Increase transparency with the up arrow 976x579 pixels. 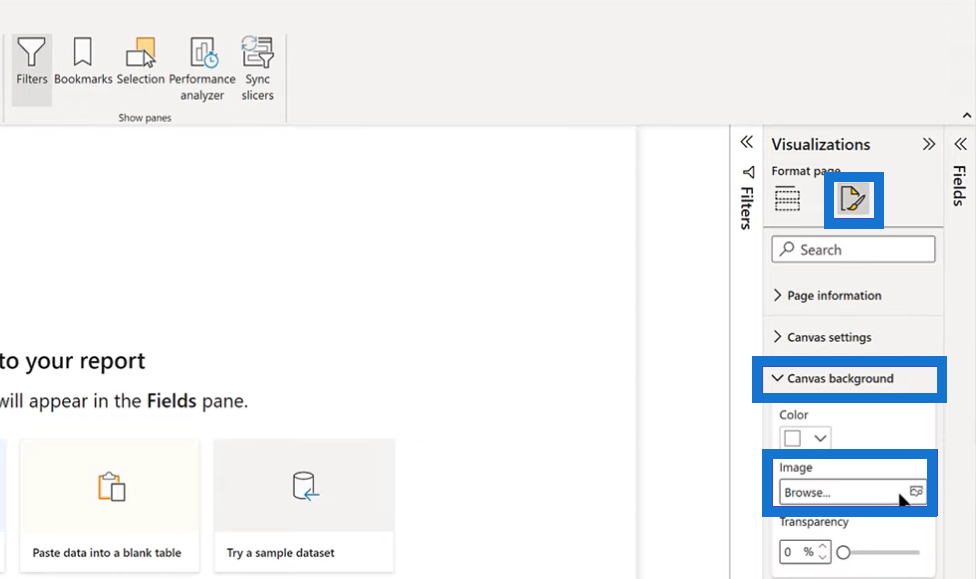click(823, 547)
